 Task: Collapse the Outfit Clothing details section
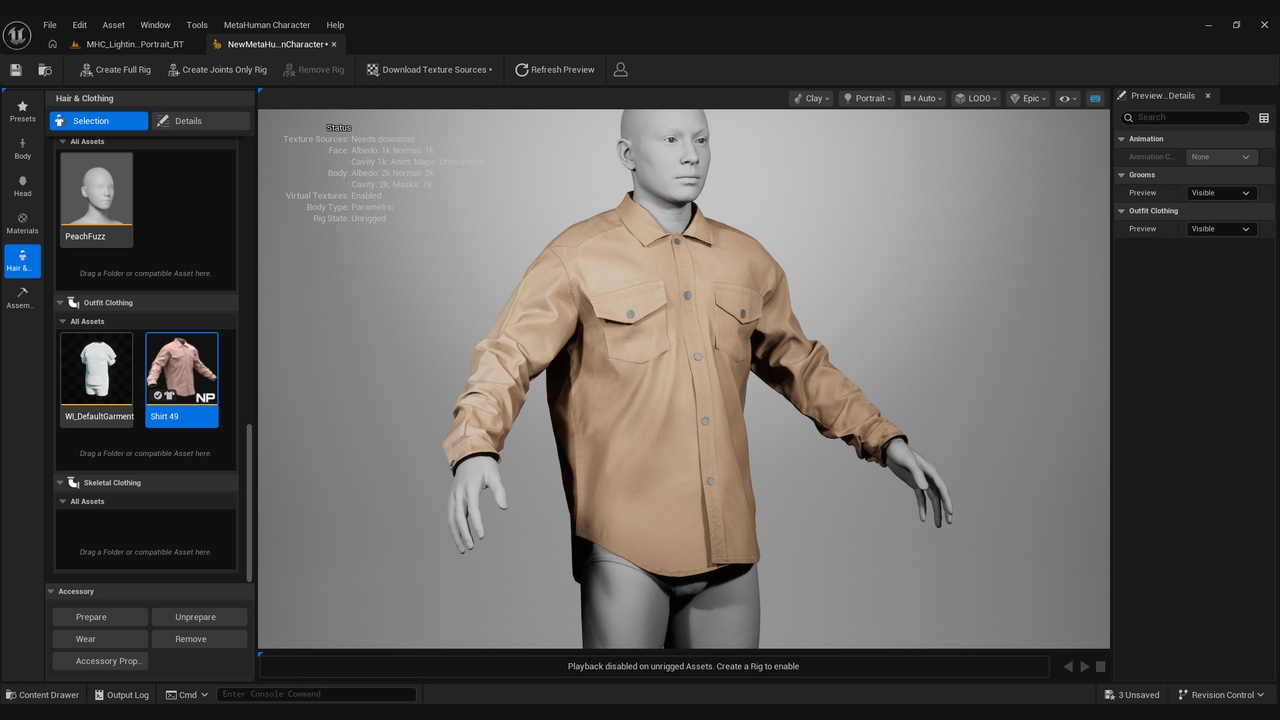coord(1122,211)
